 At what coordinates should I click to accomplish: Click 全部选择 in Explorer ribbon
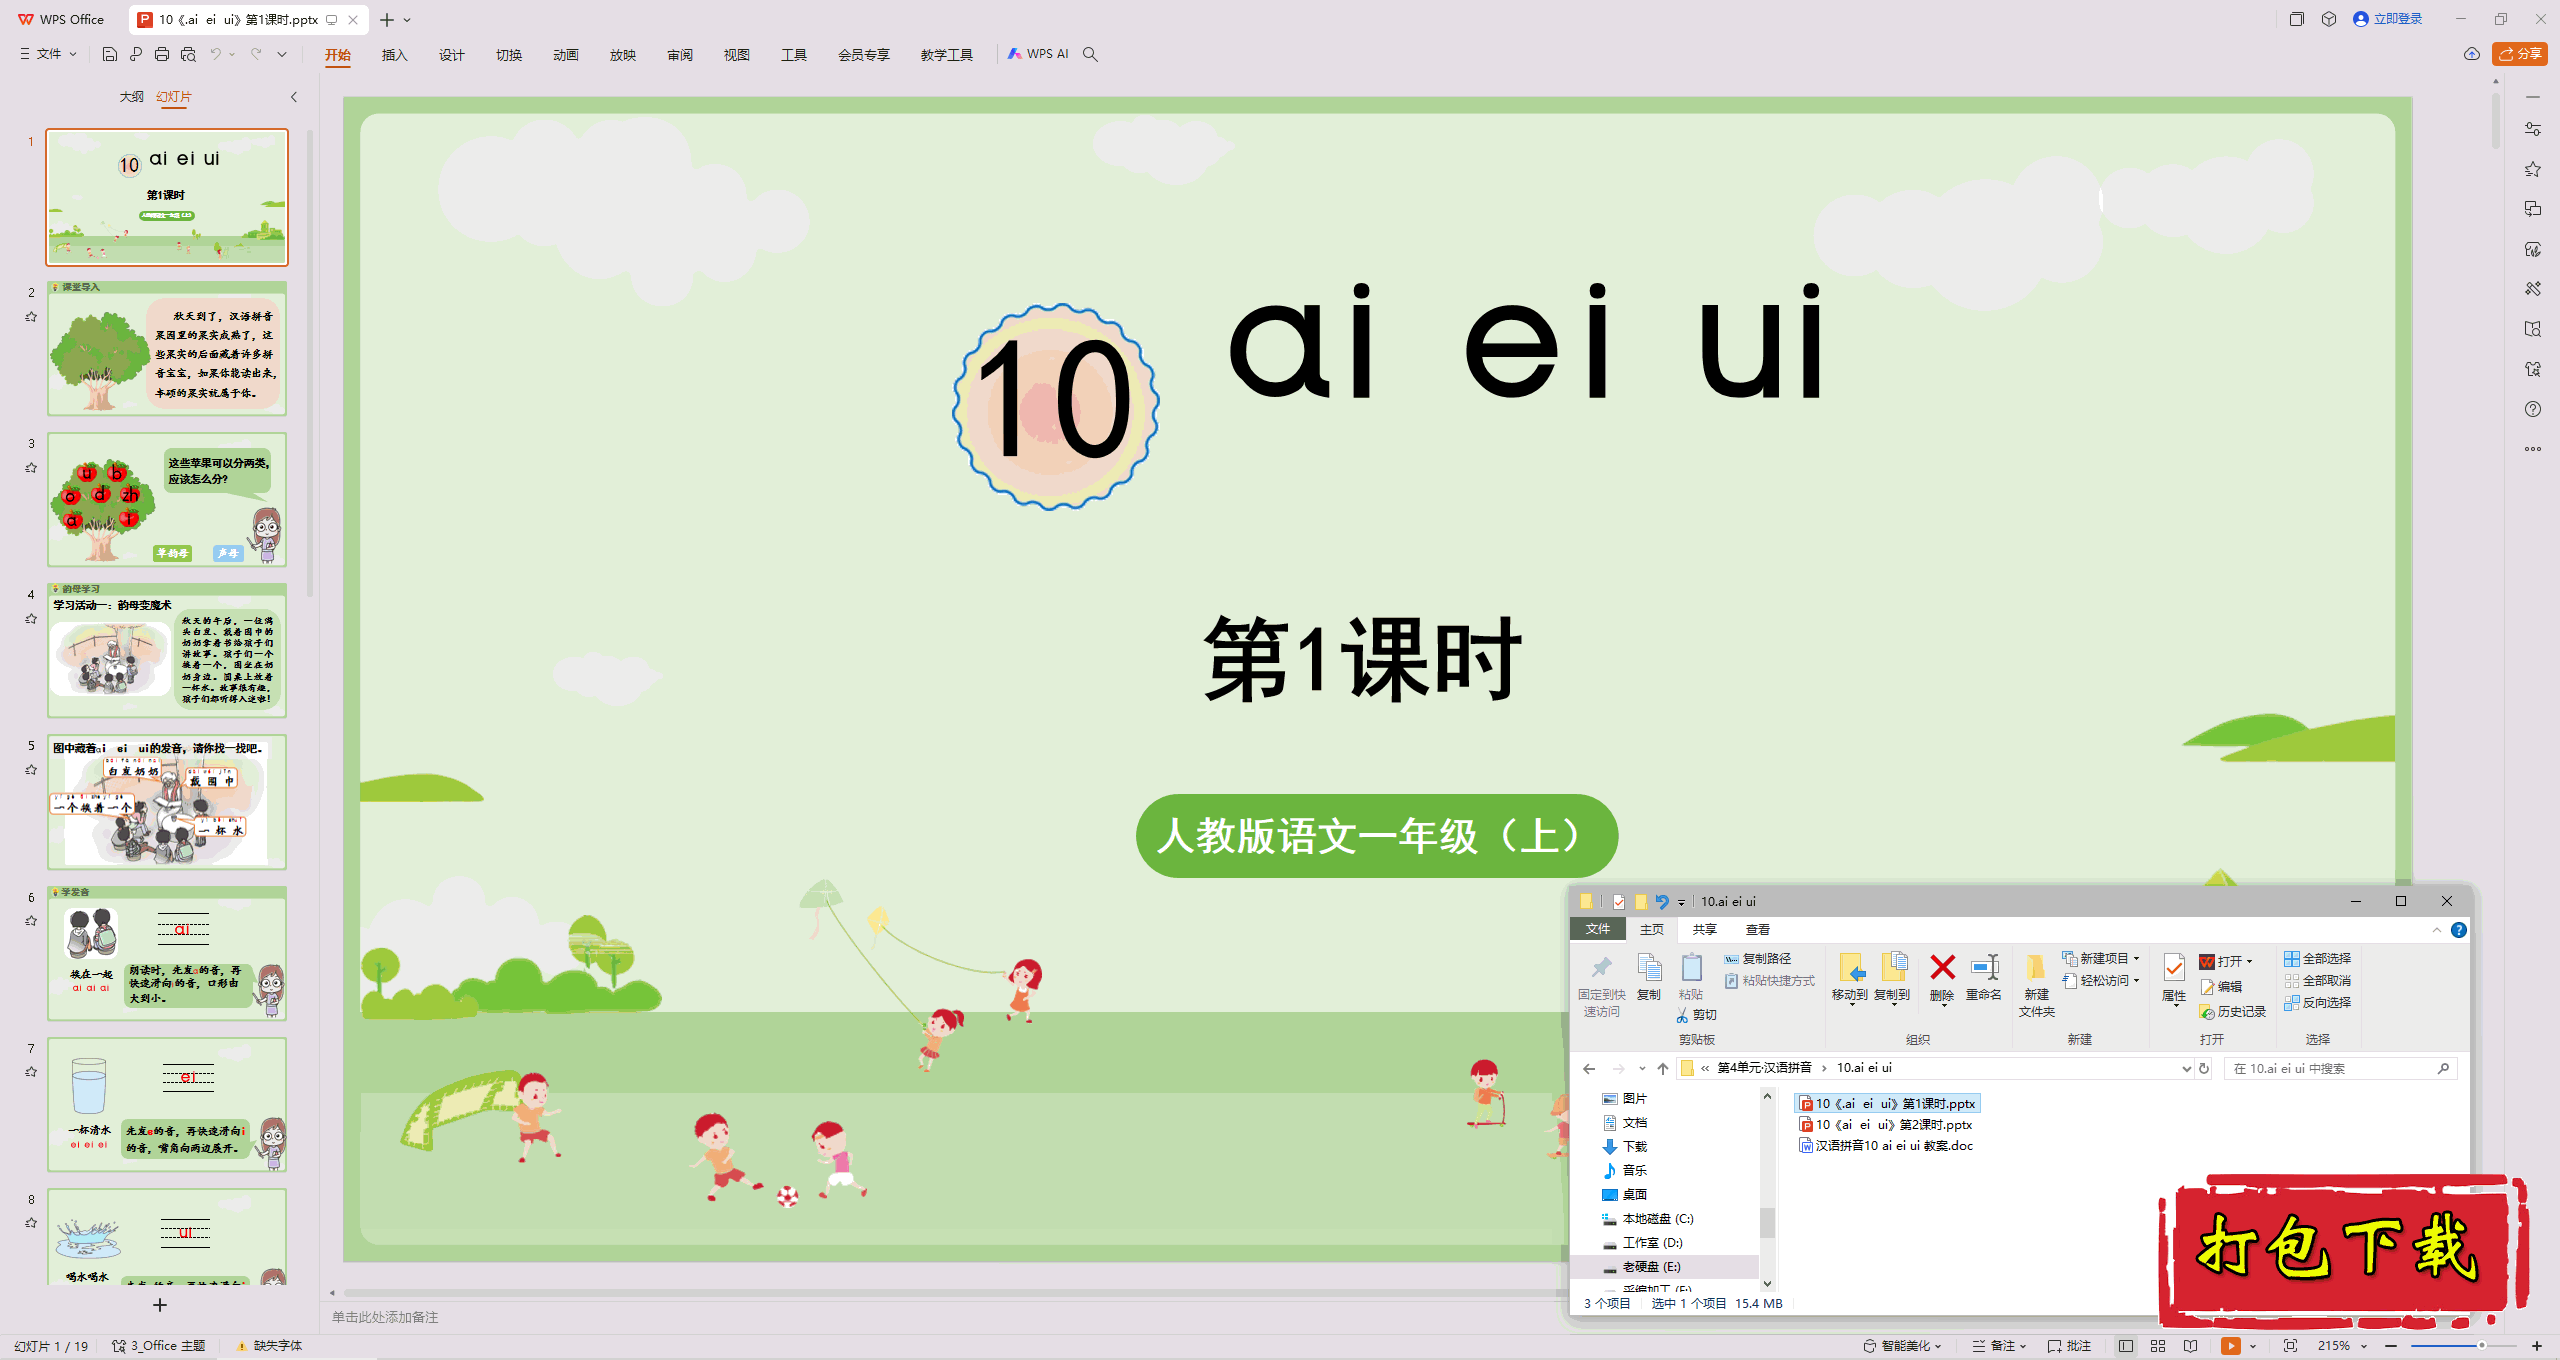[2317, 958]
